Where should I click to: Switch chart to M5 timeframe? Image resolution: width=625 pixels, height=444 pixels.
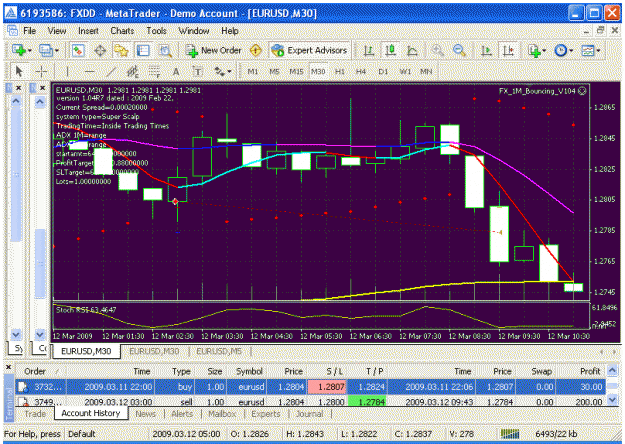click(274, 71)
